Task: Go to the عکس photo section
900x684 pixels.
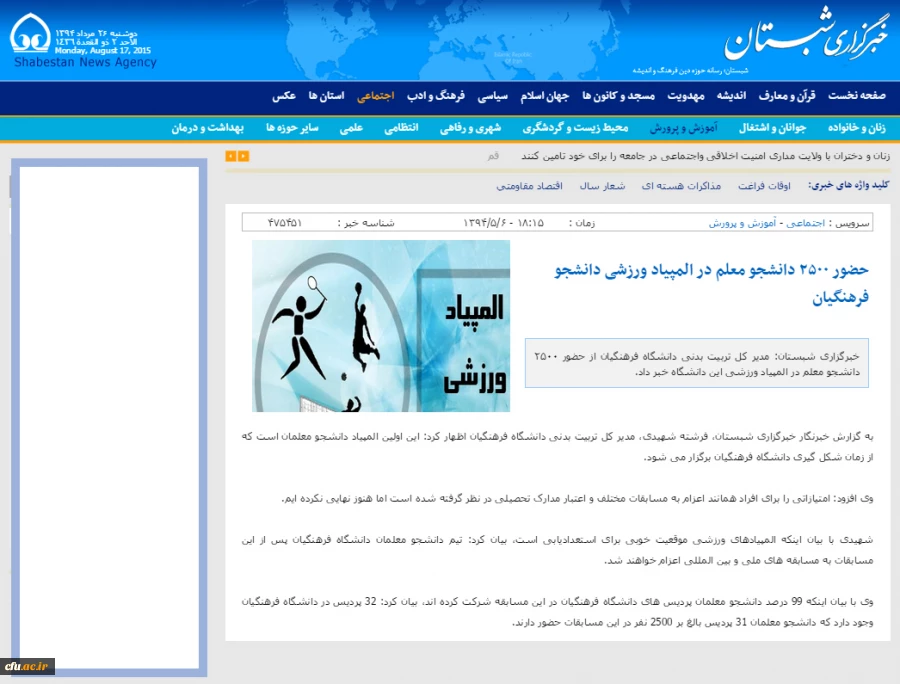Action: point(284,96)
